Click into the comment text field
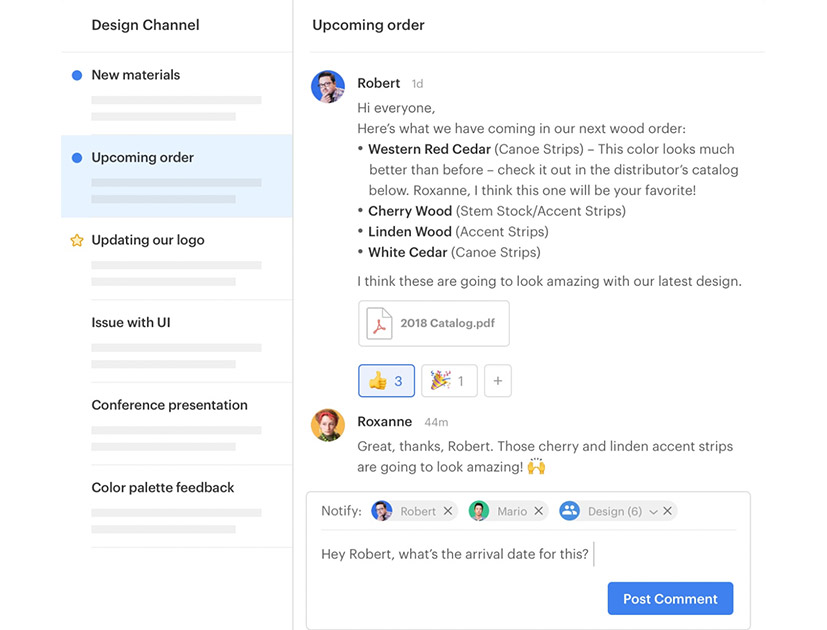827x630 pixels. (528, 554)
